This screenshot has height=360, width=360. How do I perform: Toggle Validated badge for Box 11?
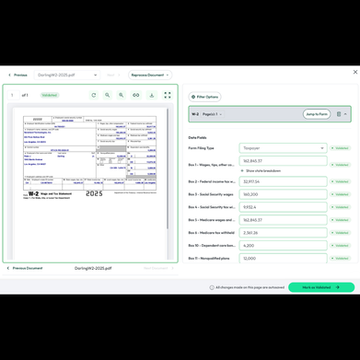[340, 258]
